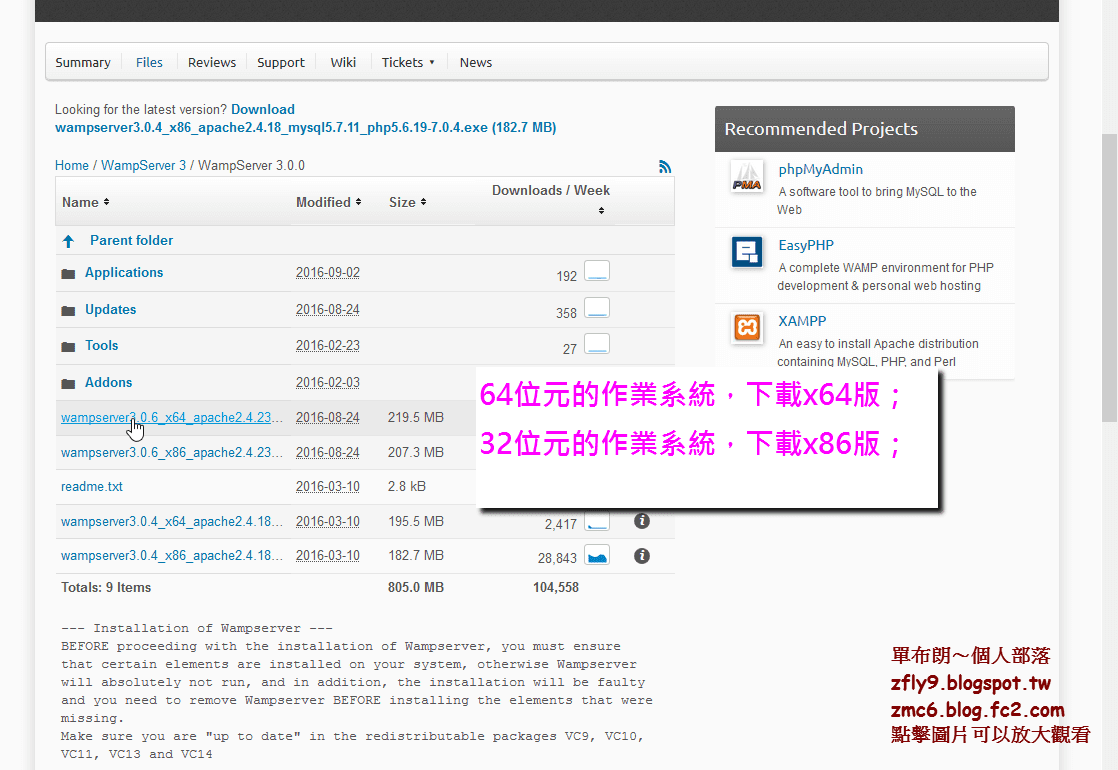Click the Recommended Projects heading
Screen dimensions: 1118x770
[x=821, y=129]
